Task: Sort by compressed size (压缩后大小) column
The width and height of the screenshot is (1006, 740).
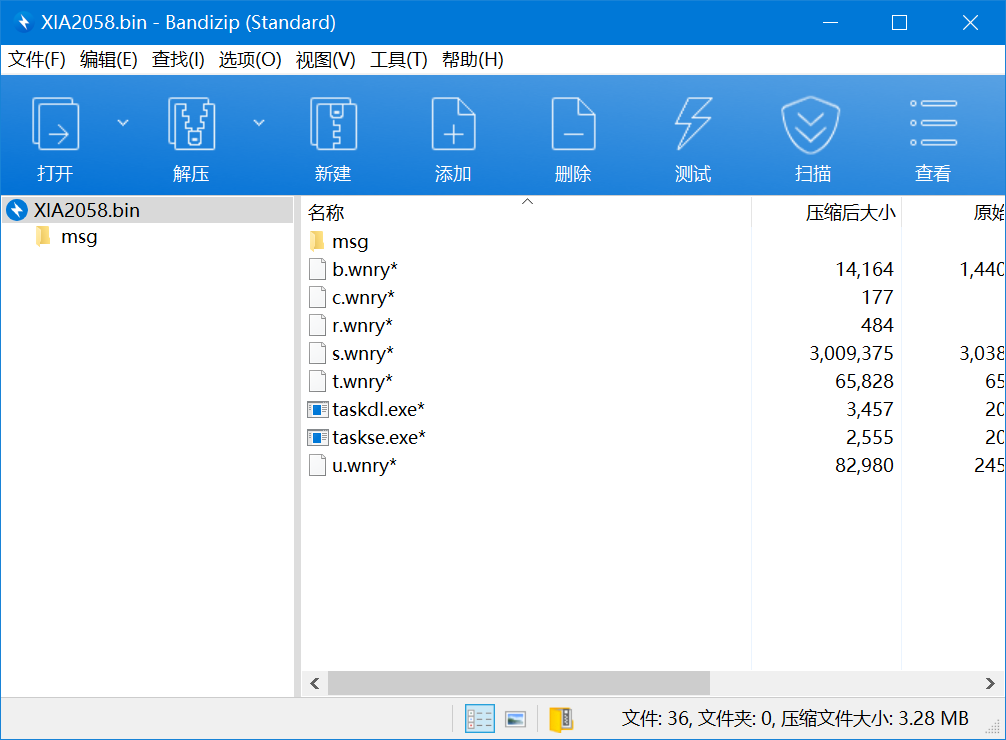Action: [x=850, y=212]
